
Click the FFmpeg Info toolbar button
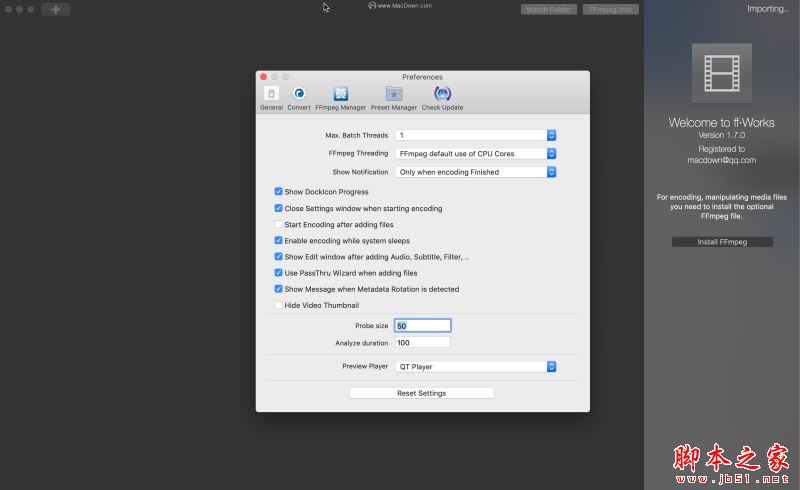[x=610, y=10]
